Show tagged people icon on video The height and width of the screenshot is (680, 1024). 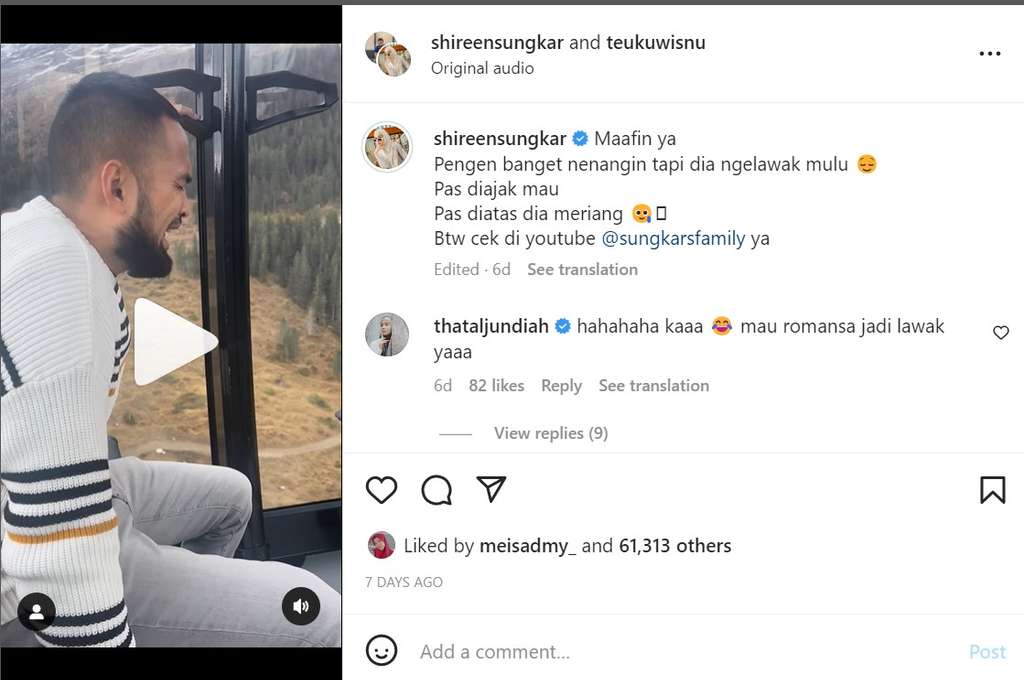[36, 612]
